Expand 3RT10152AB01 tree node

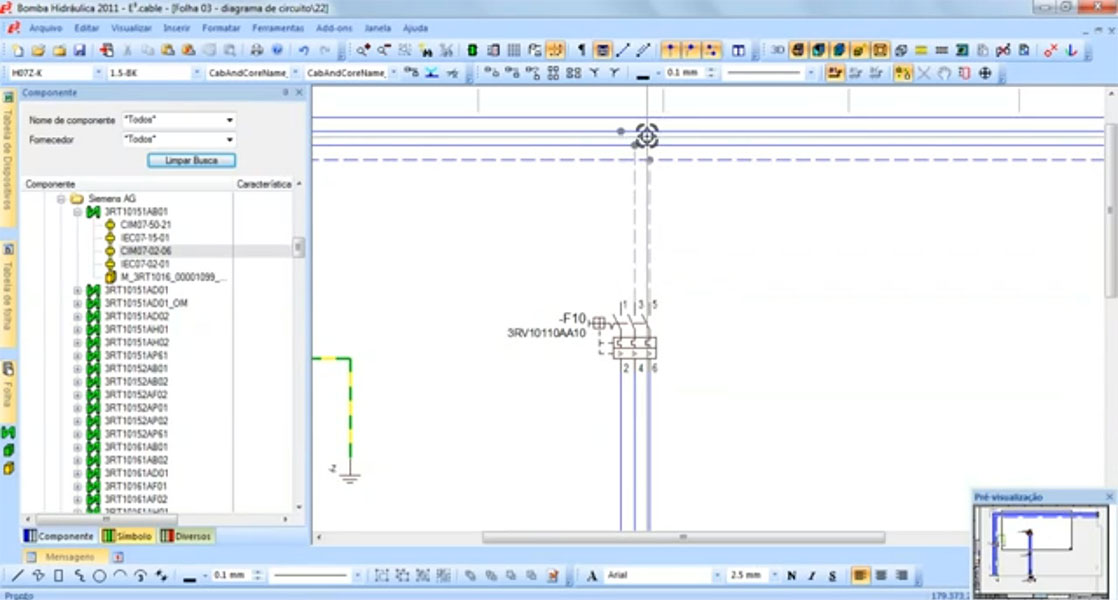pyautogui.click(x=77, y=368)
